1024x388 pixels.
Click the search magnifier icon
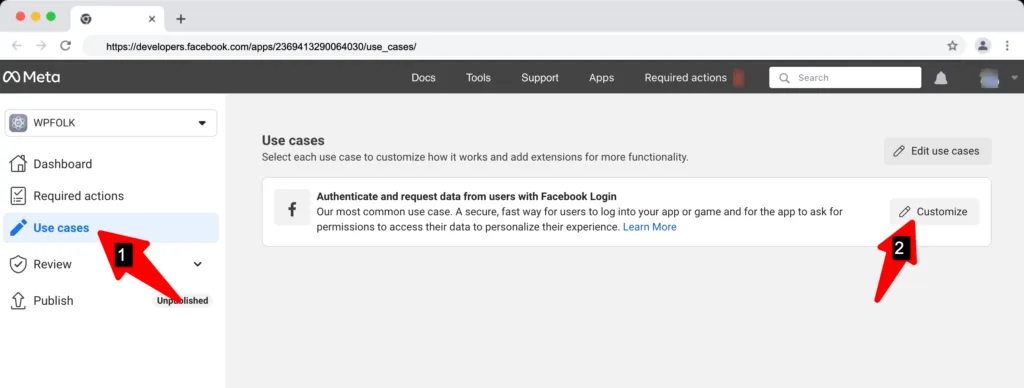click(x=784, y=78)
